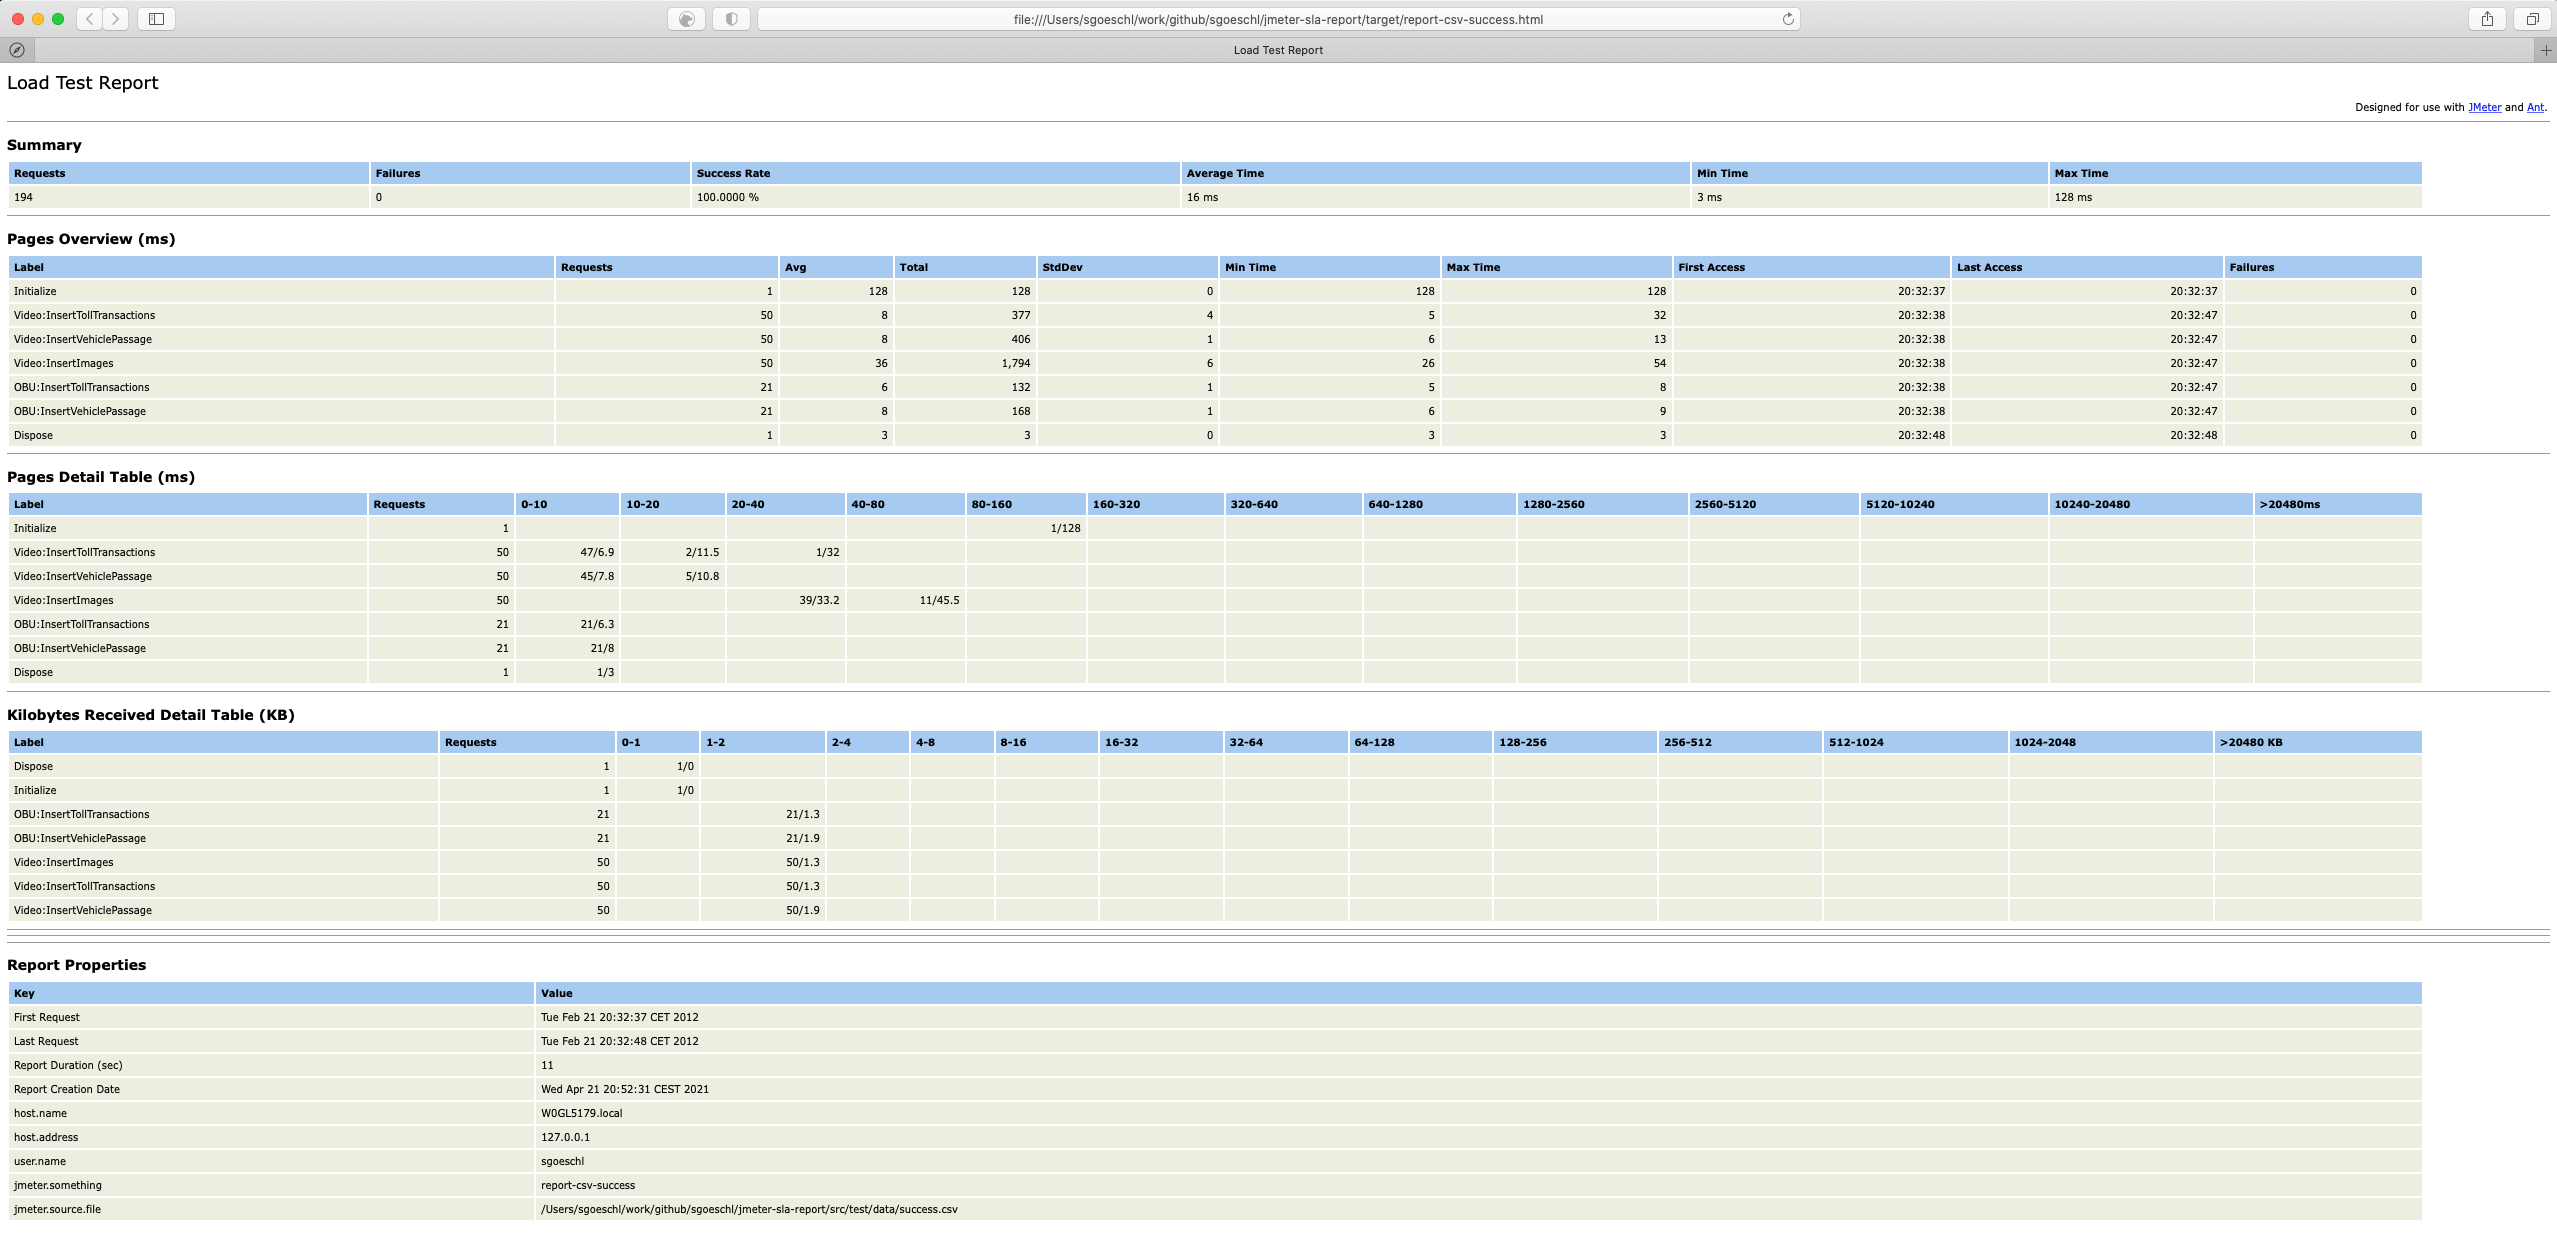The width and height of the screenshot is (2557, 1233).
Task: Open the Share menu icon
Action: pos(2487,19)
